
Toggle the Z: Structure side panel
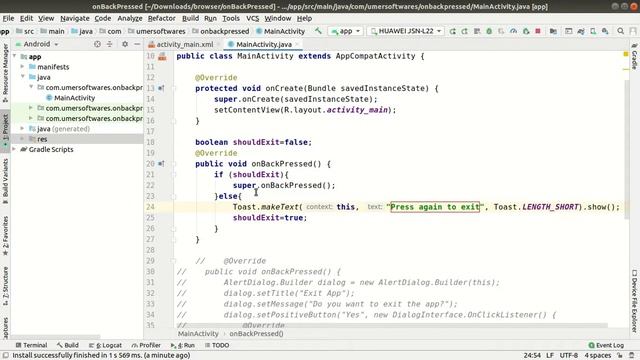coord(5,286)
